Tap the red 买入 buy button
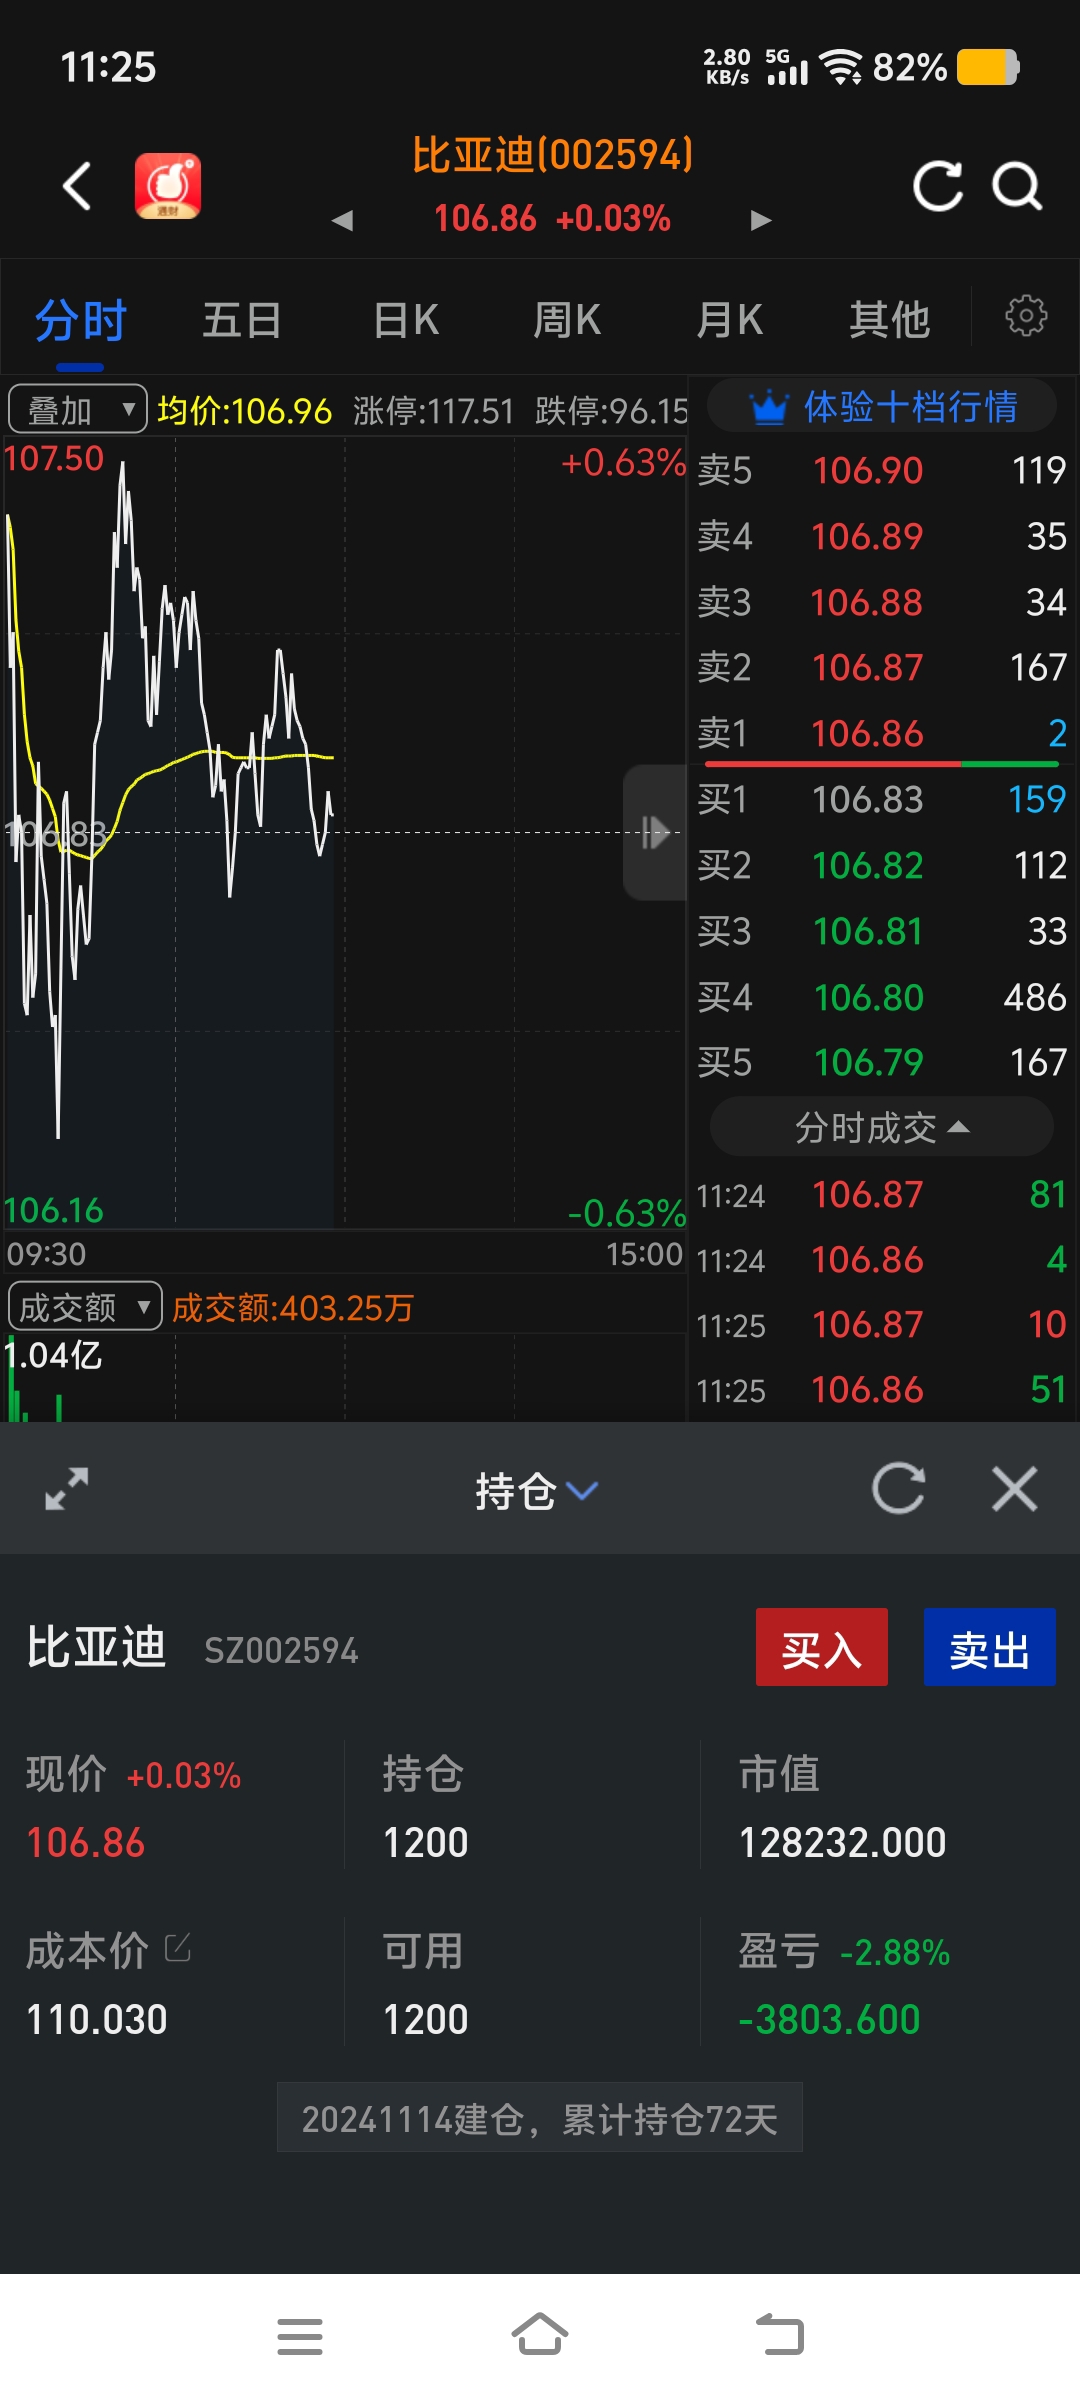The image size is (1080, 2400). tap(822, 1647)
